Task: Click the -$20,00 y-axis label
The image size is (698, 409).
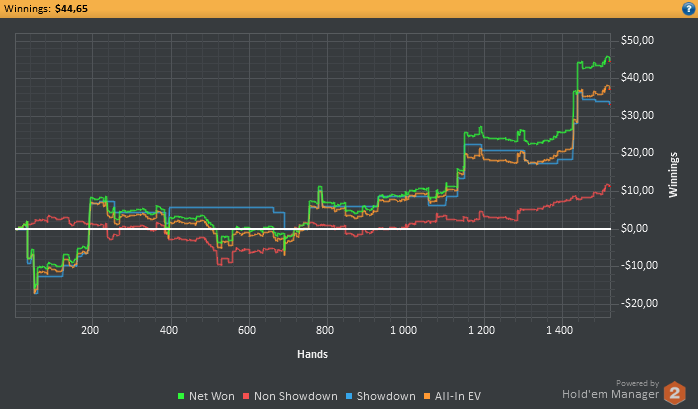Action: click(639, 304)
